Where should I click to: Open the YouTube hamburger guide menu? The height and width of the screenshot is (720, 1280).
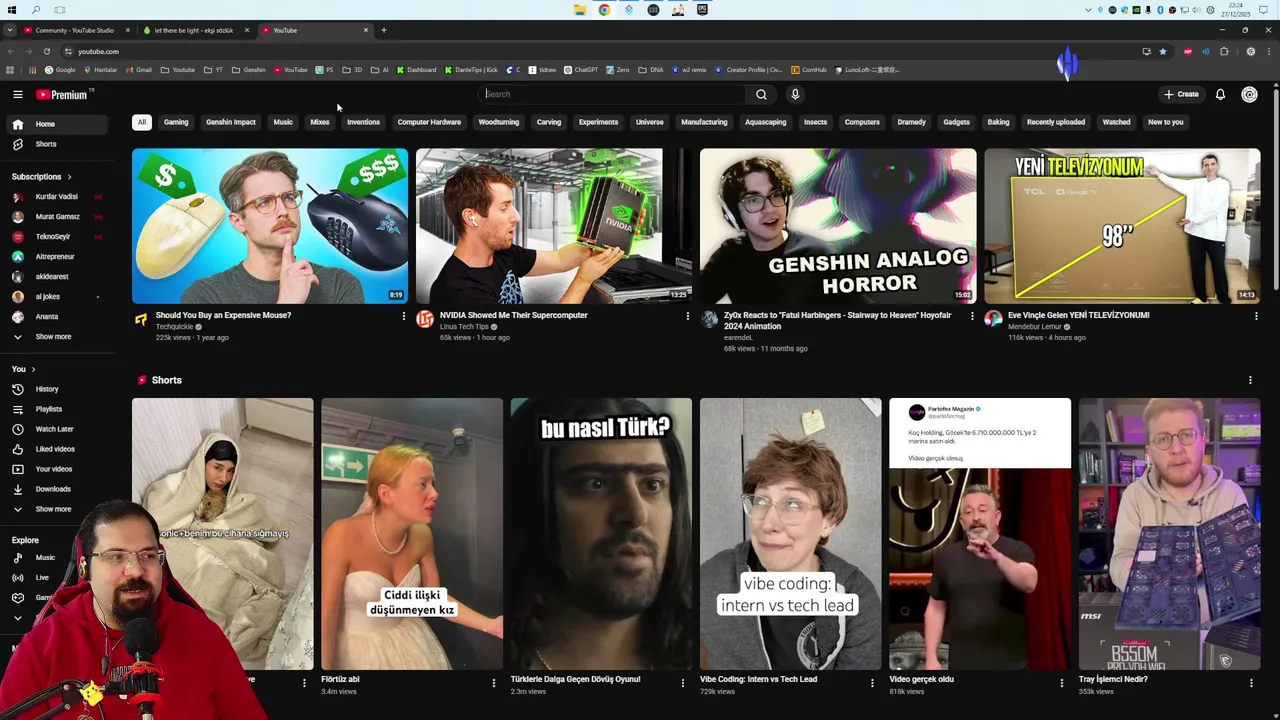click(17, 94)
